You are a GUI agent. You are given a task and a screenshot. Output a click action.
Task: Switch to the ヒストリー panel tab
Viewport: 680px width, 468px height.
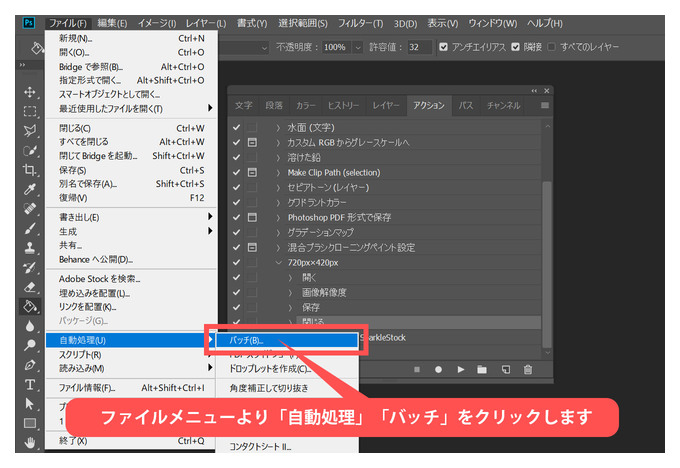click(343, 105)
